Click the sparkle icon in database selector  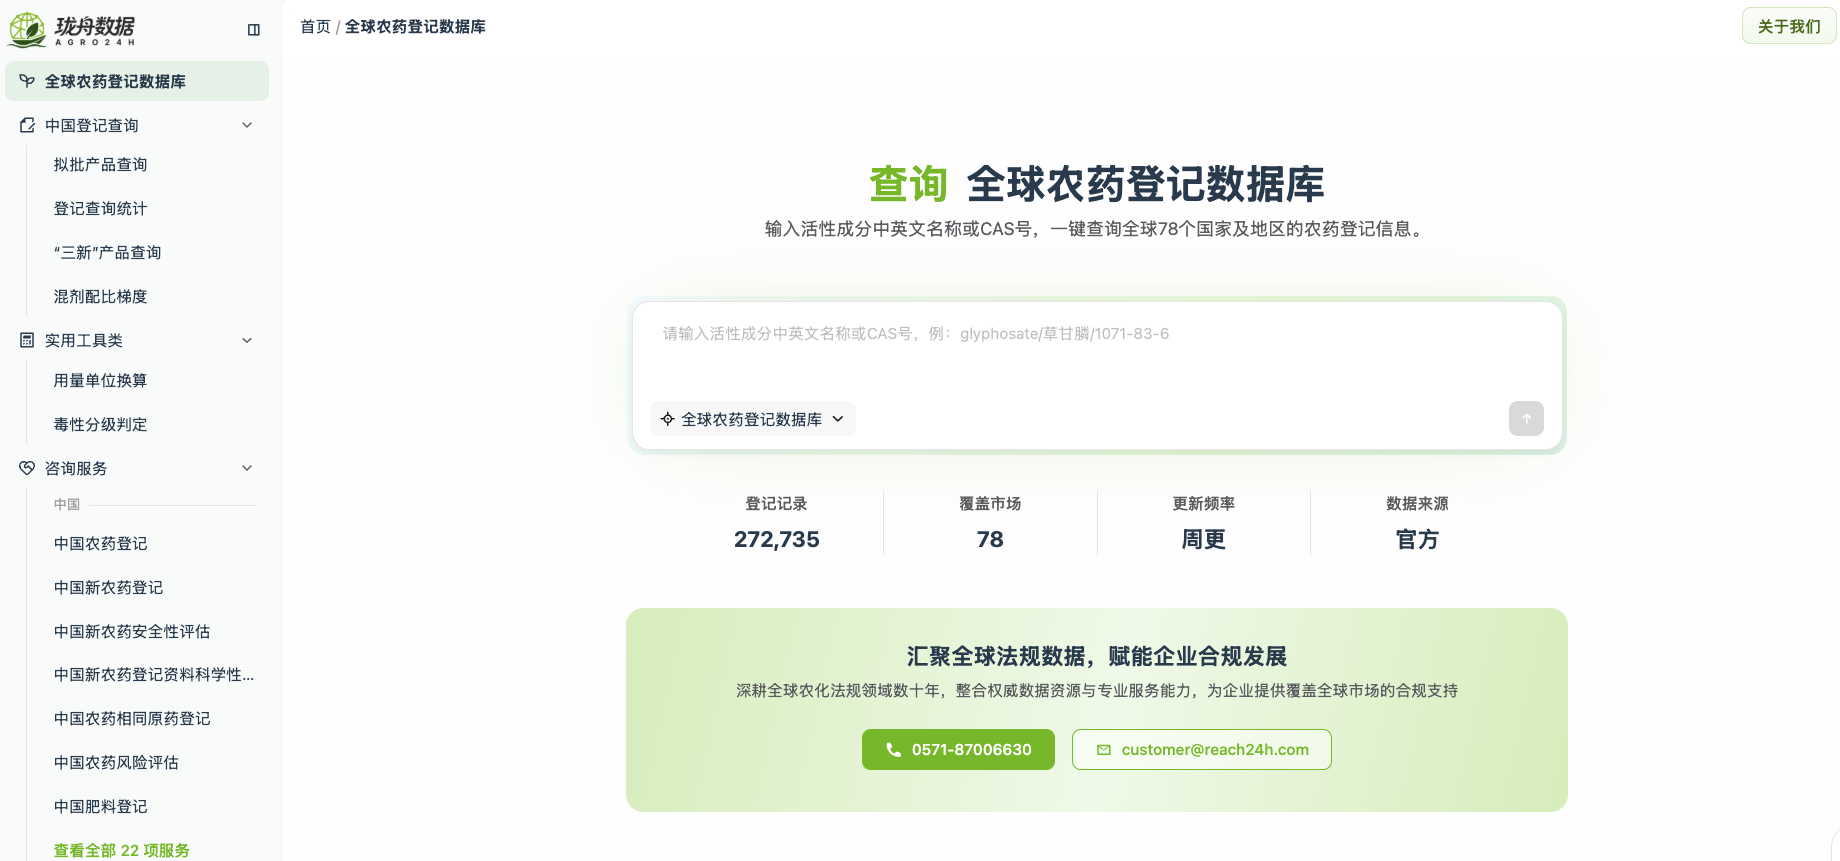(668, 419)
